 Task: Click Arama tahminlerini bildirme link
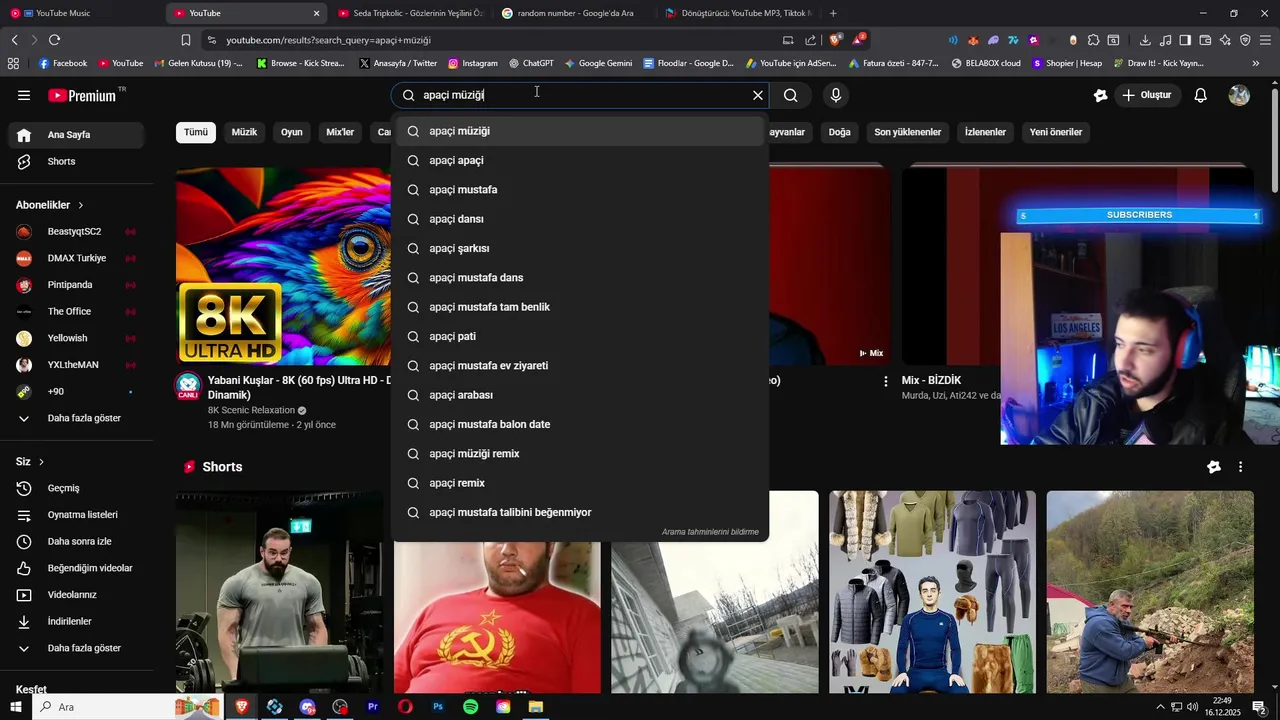(x=710, y=532)
